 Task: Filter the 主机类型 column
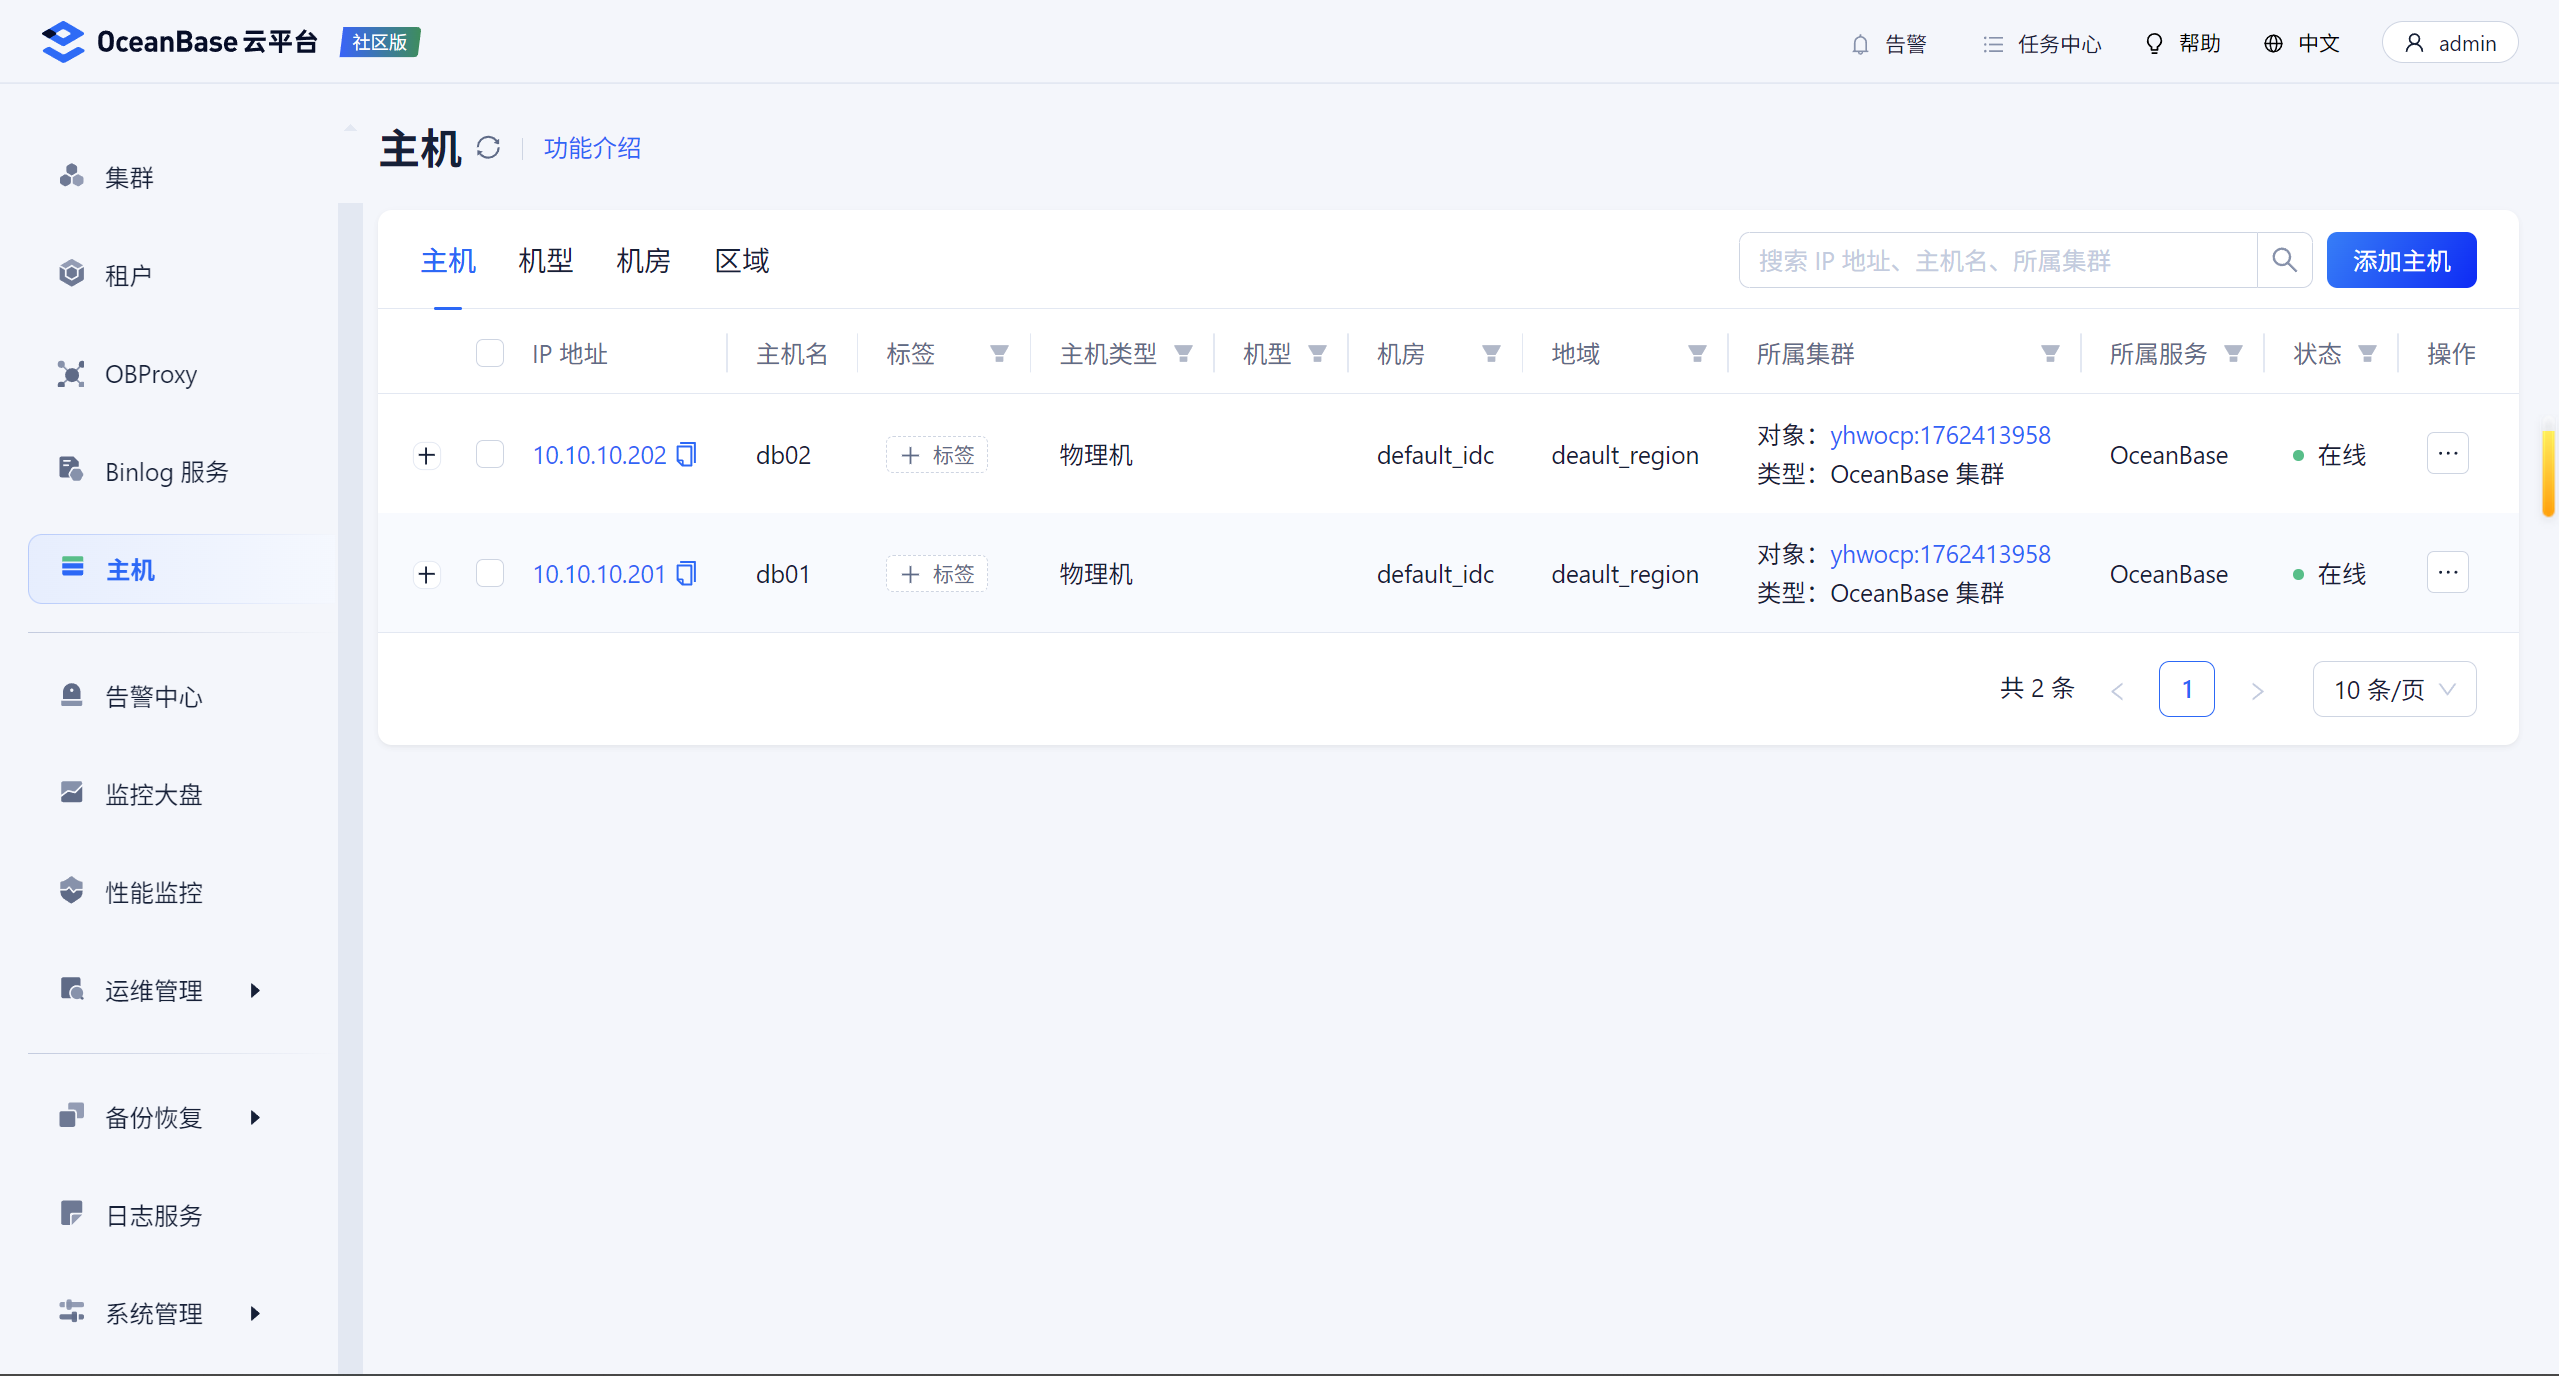point(1184,354)
